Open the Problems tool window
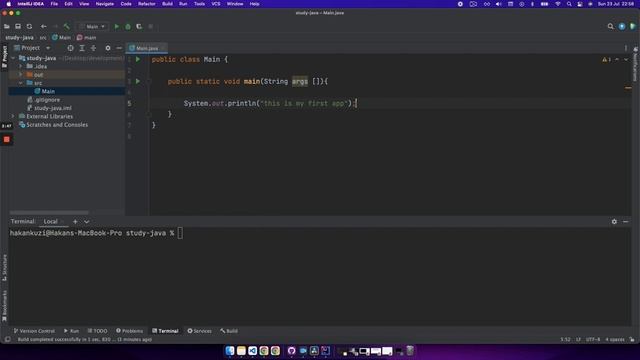The height and width of the screenshot is (360, 640). tap(130, 331)
